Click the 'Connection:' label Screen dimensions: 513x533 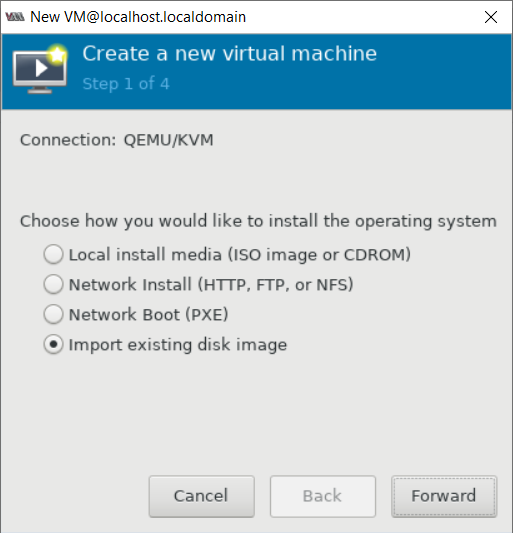(x=68, y=140)
